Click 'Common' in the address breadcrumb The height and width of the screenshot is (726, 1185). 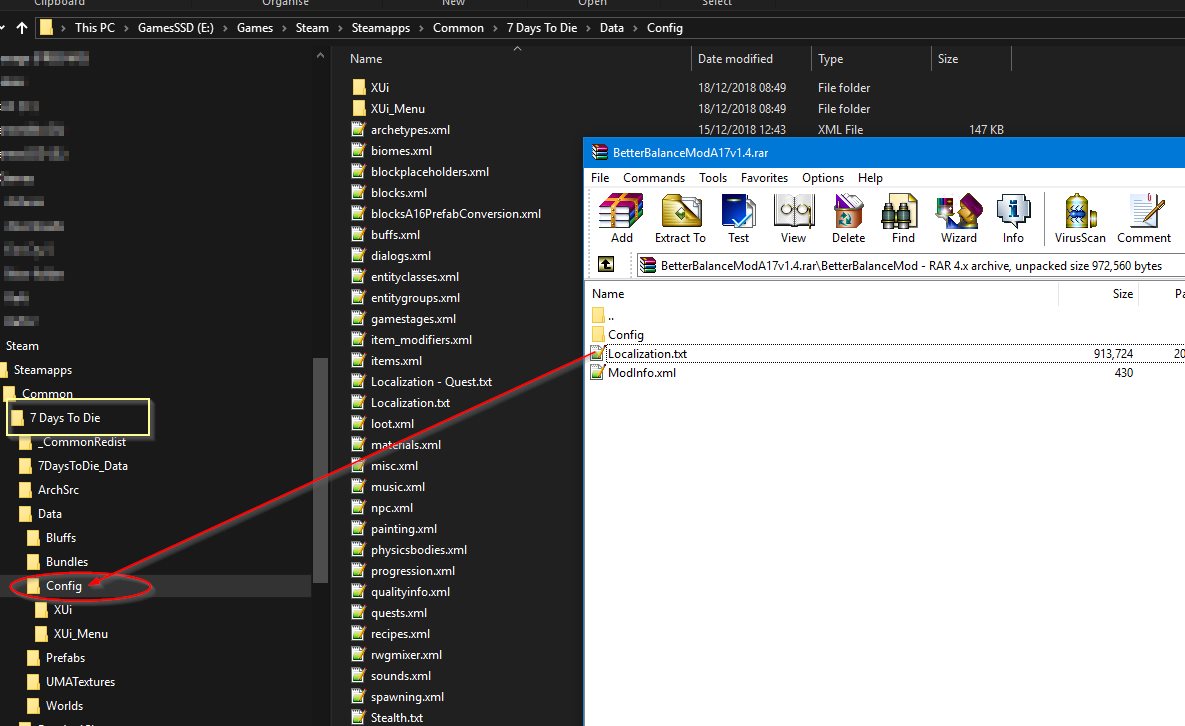click(458, 28)
